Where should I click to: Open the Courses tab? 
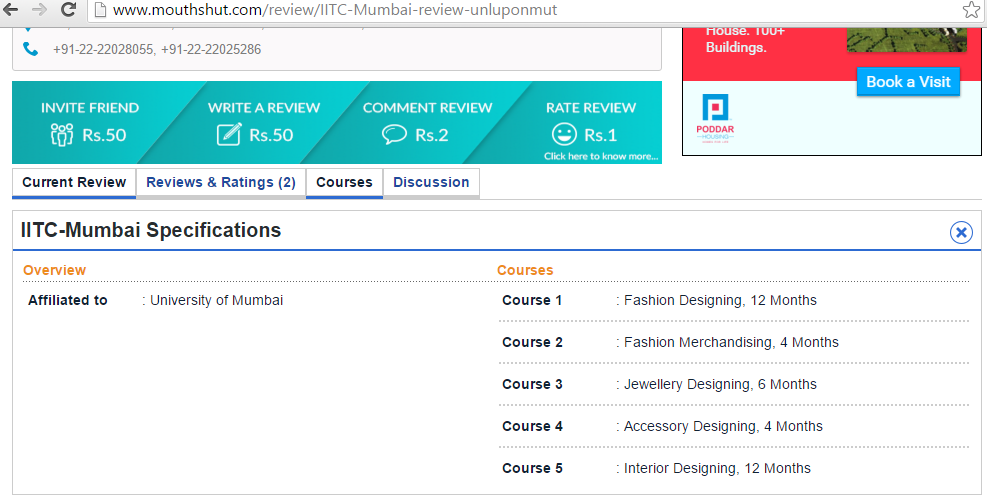(x=344, y=183)
